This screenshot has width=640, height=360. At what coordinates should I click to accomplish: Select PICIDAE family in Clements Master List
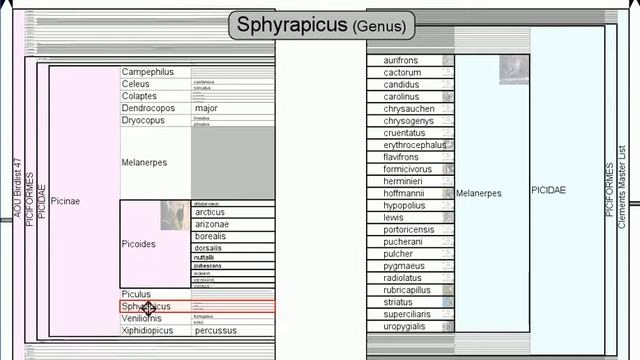pos(567,190)
